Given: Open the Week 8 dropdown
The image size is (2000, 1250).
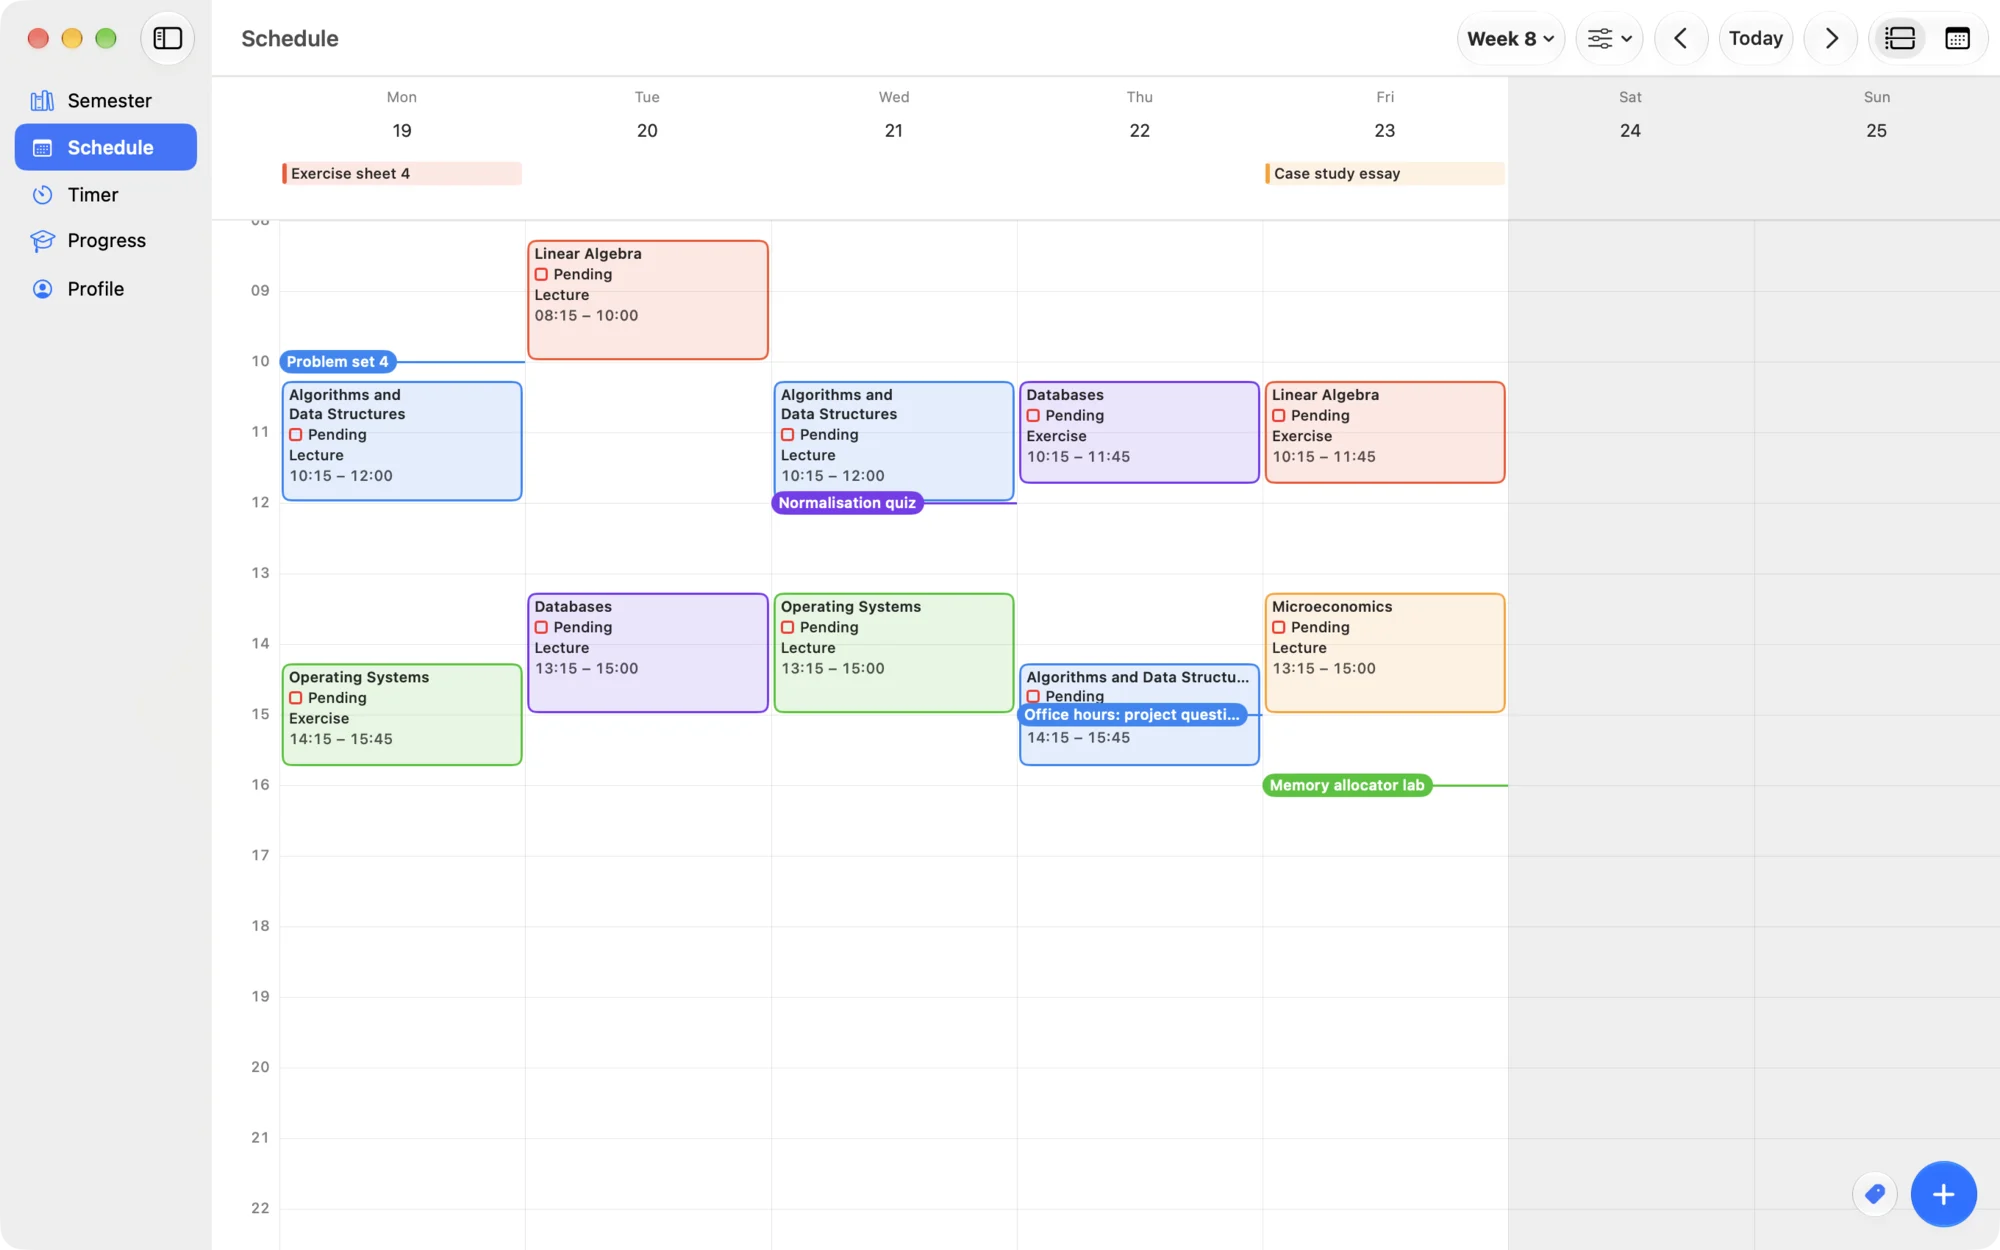Looking at the screenshot, I should click(1510, 39).
